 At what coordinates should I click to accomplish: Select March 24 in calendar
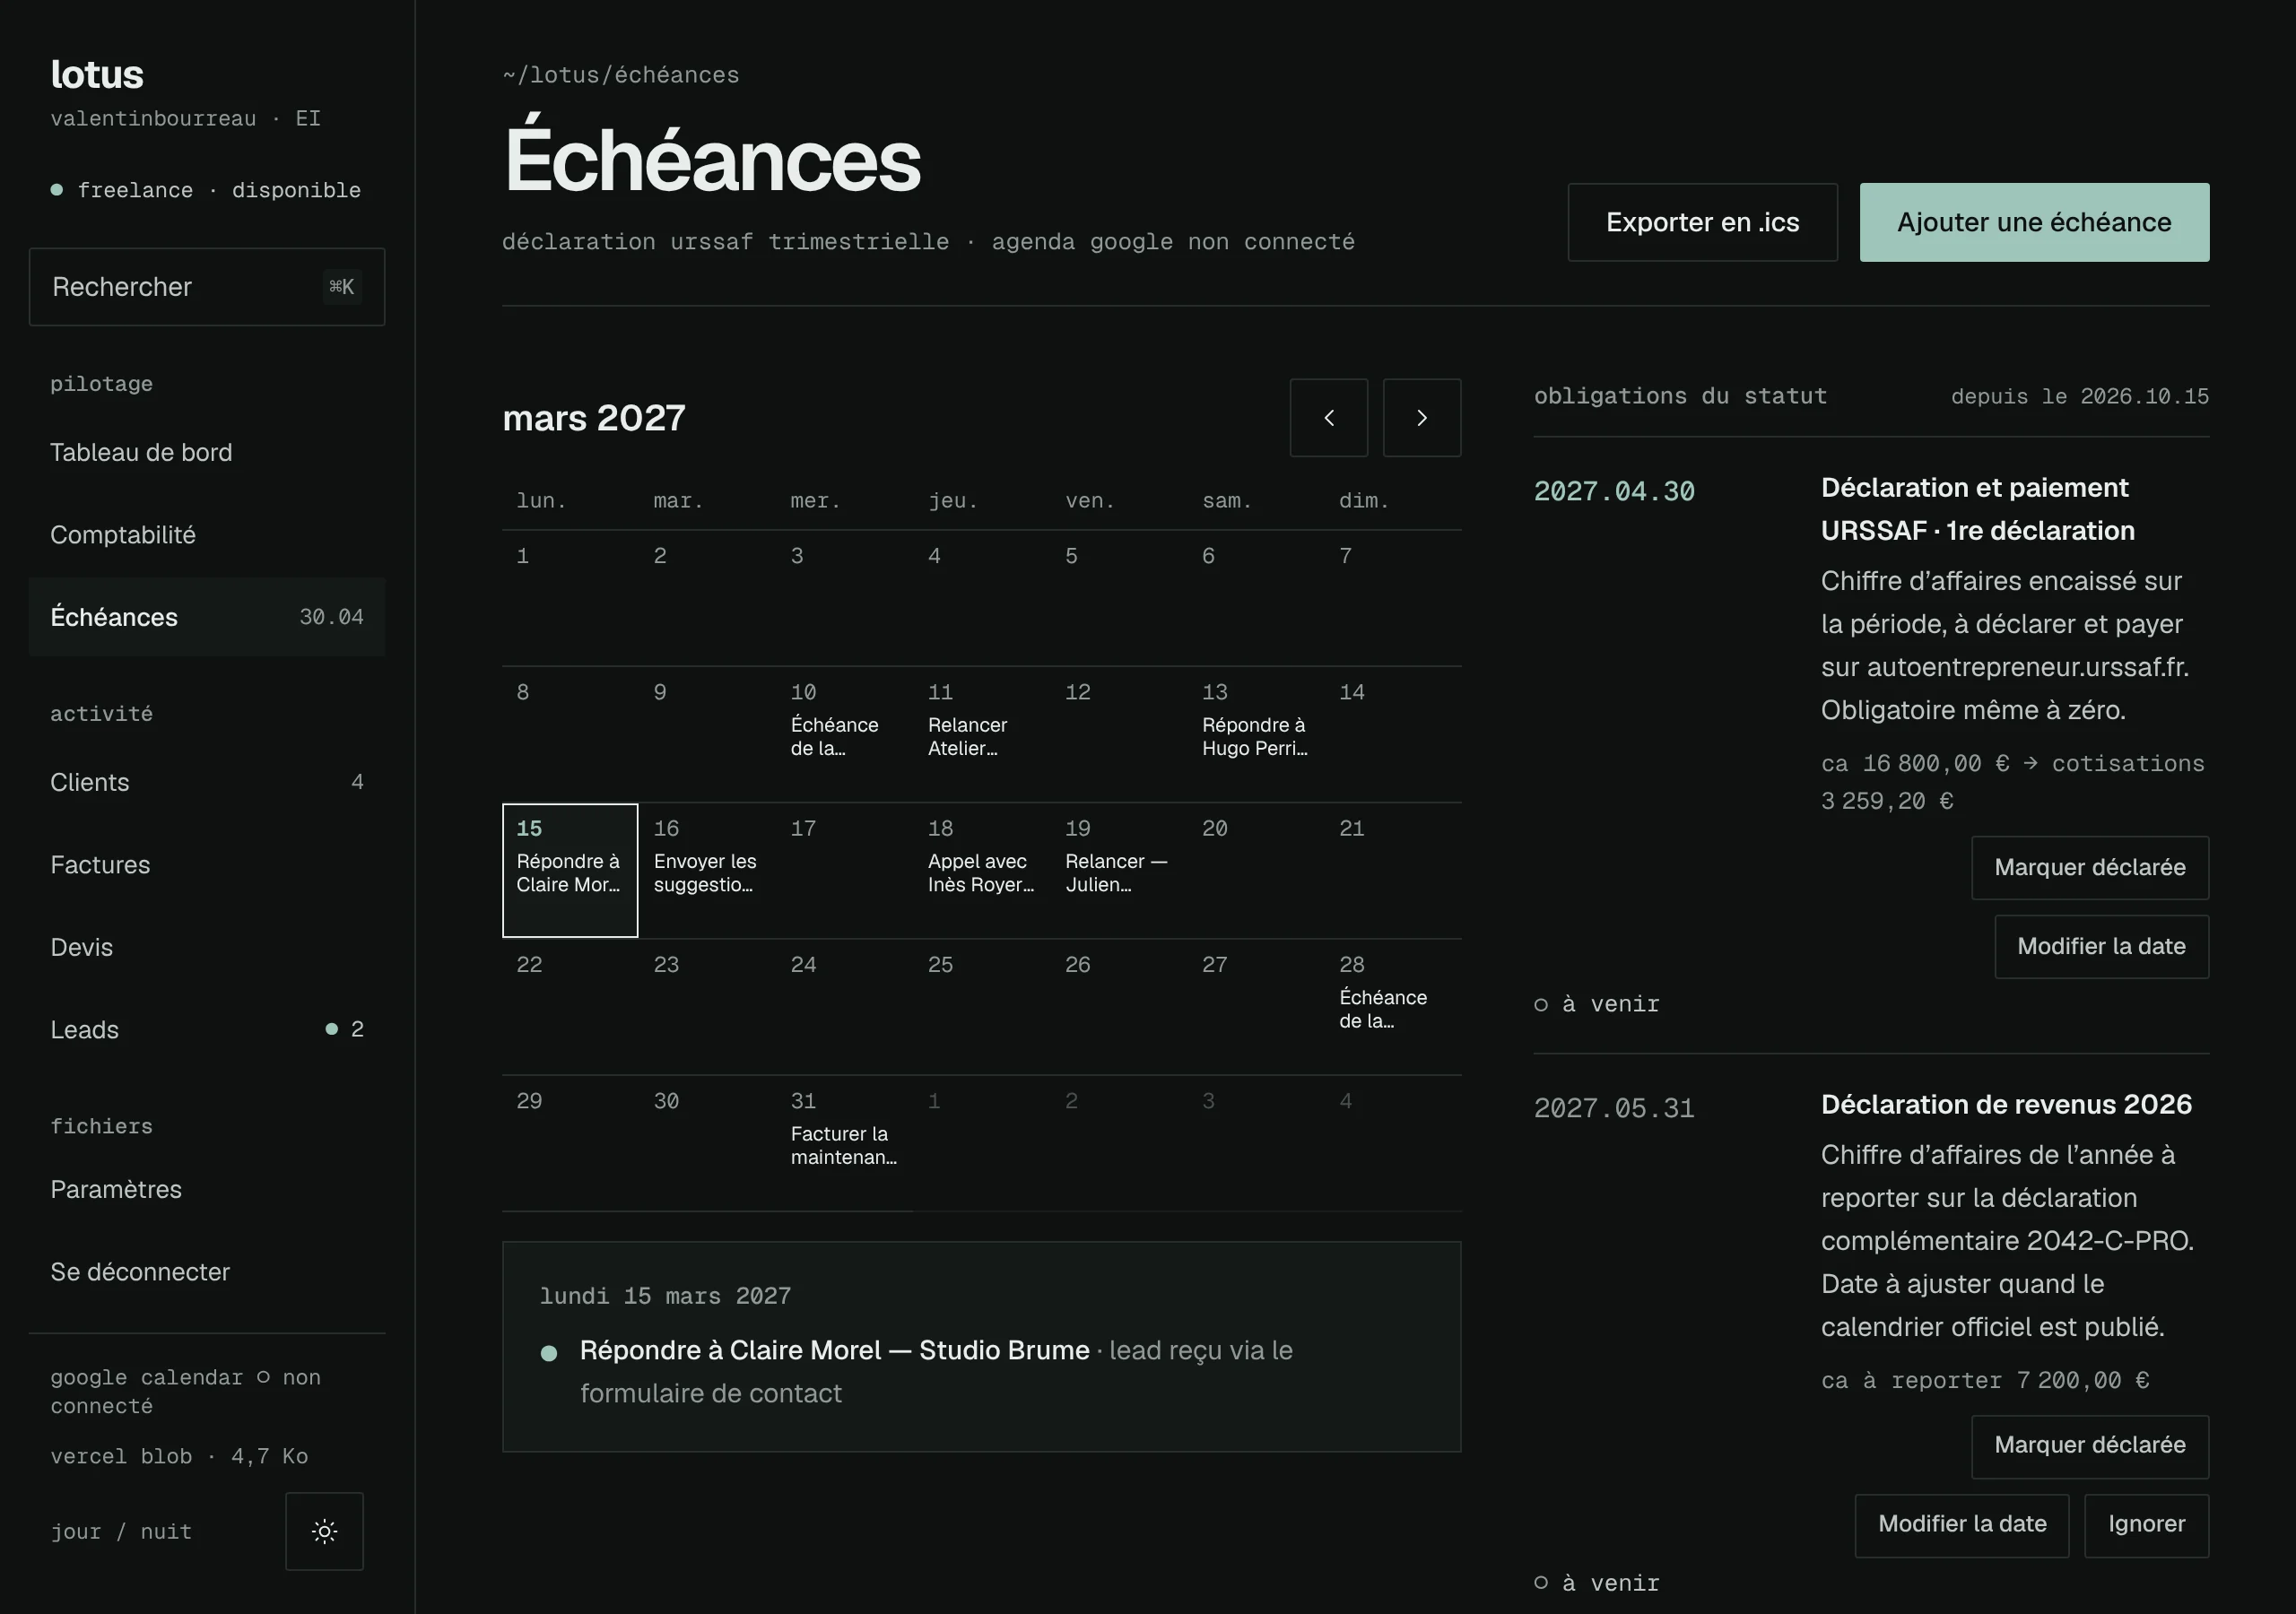pos(844,1007)
